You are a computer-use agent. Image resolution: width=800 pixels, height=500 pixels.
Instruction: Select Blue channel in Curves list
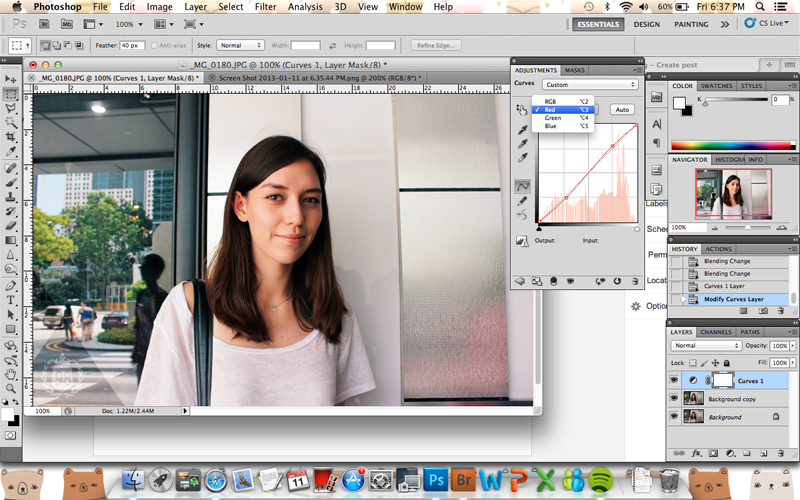[x=563, y=126]
